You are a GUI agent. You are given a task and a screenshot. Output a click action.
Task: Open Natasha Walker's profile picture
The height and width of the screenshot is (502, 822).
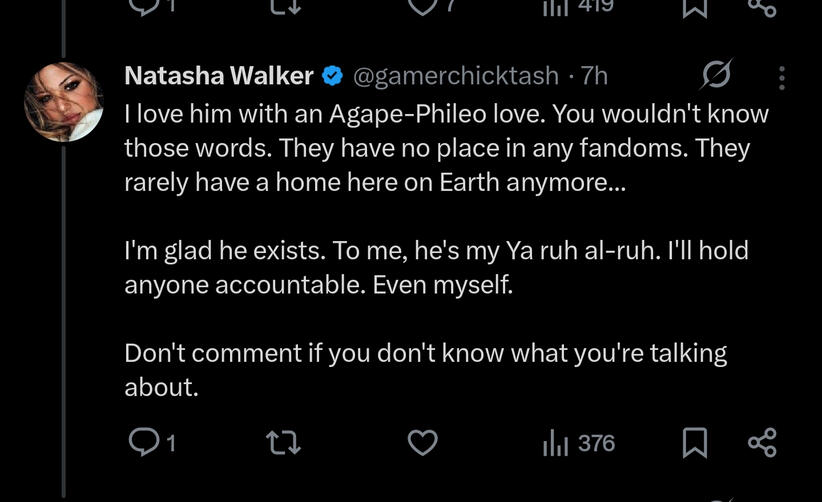pyautogui.click(x=63, y=102)
